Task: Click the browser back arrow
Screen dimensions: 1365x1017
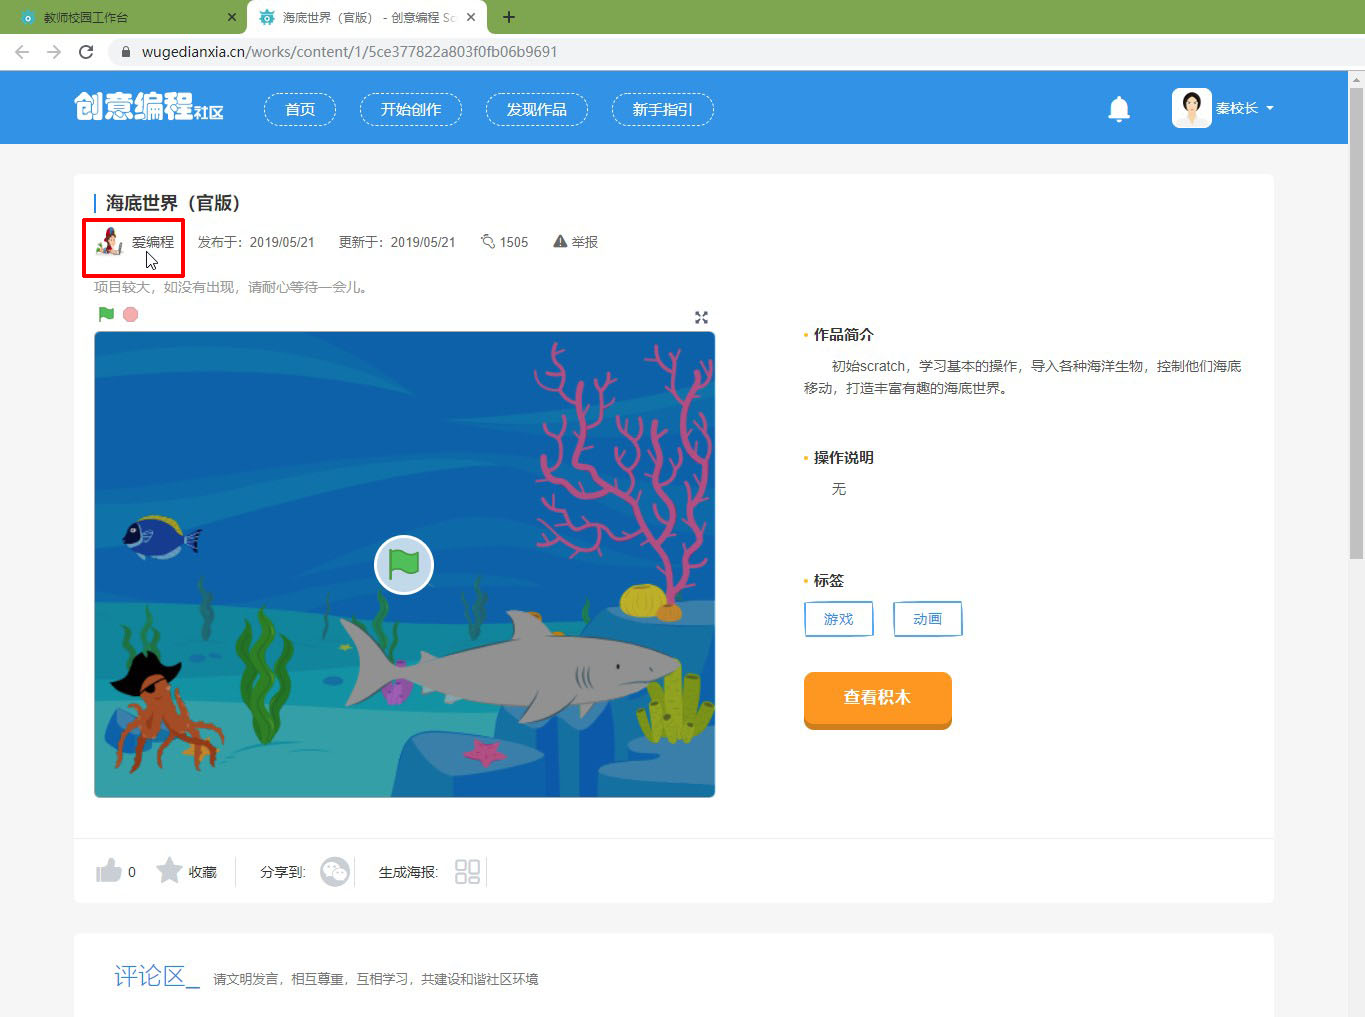Action: (x=22, y=52)
